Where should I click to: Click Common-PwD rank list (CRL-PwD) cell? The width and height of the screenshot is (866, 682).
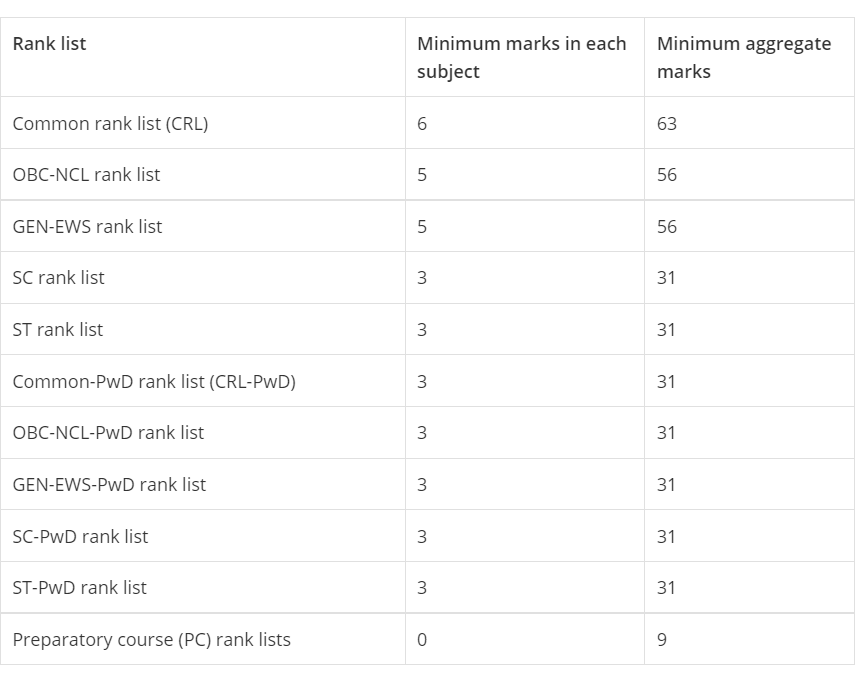[154, 382]
